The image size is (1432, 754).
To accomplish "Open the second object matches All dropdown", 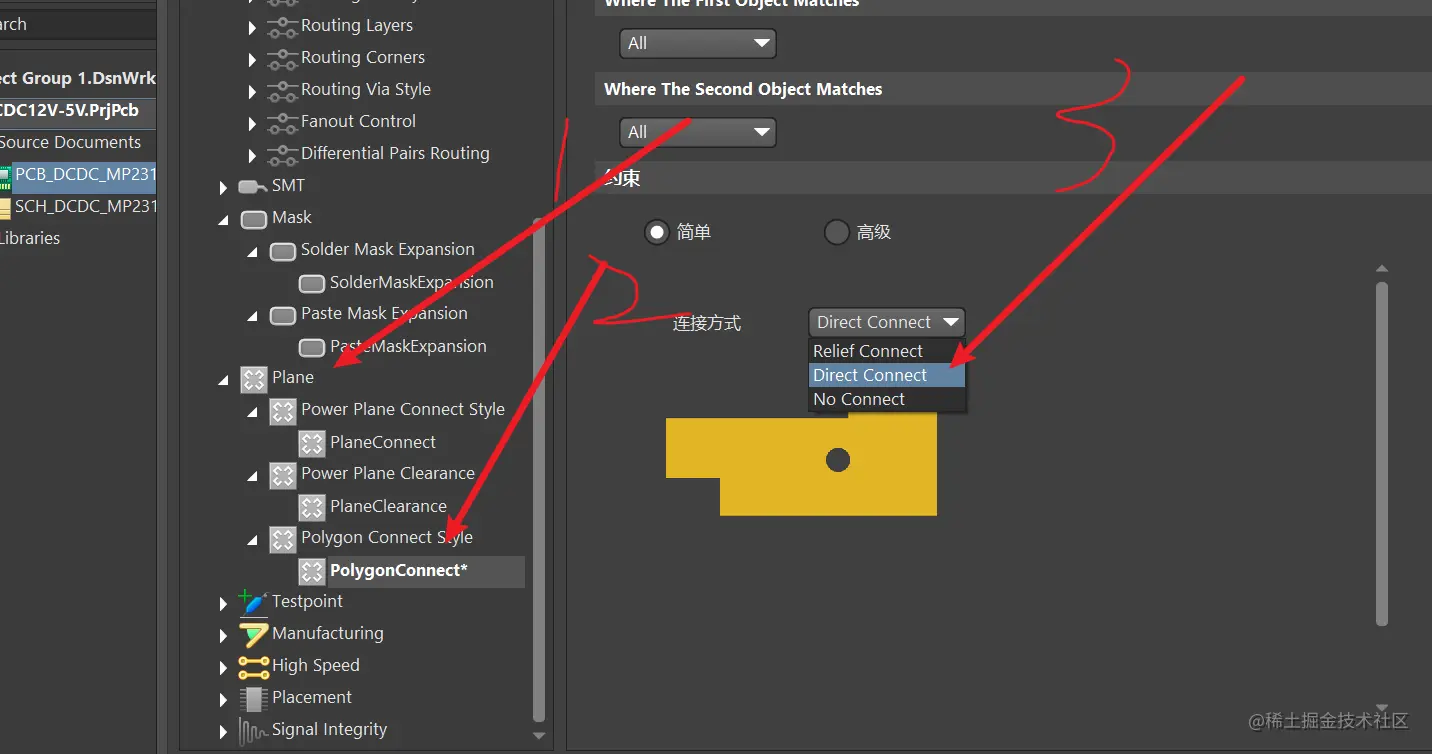I will (x=698, y=132).
